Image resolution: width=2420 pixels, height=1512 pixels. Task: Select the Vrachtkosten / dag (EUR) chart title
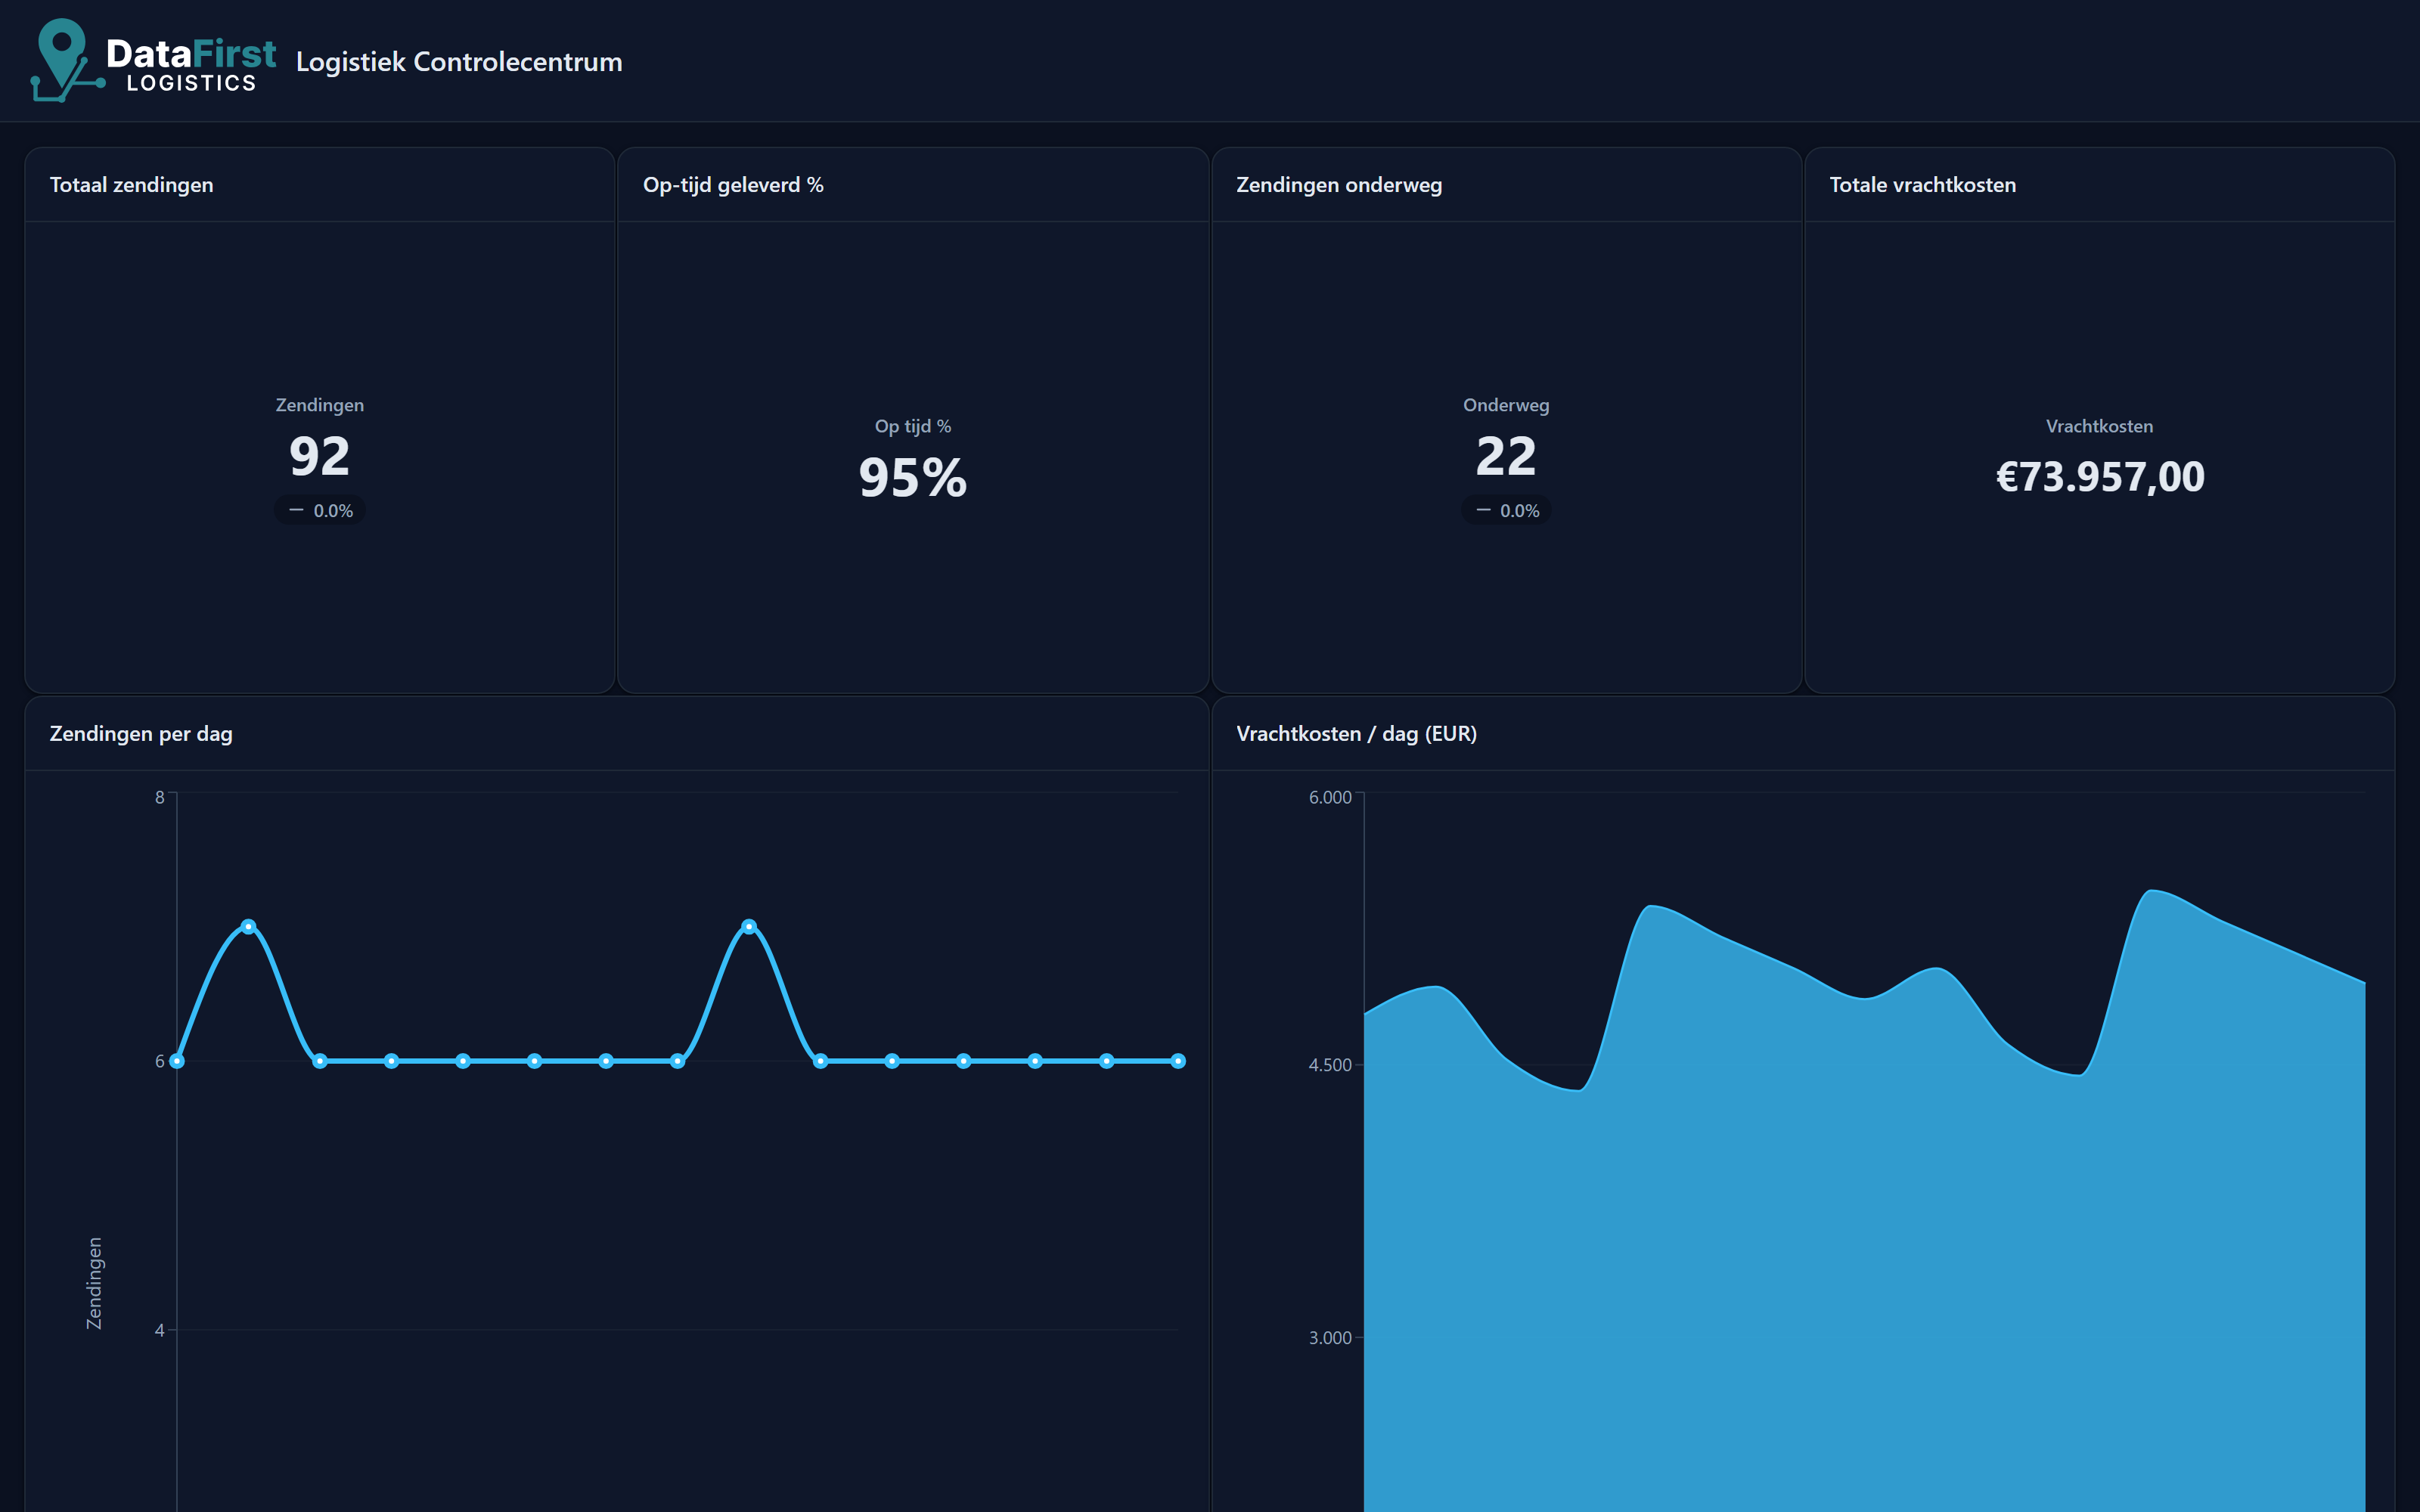pyautogui.click(x=1356, y=734)
